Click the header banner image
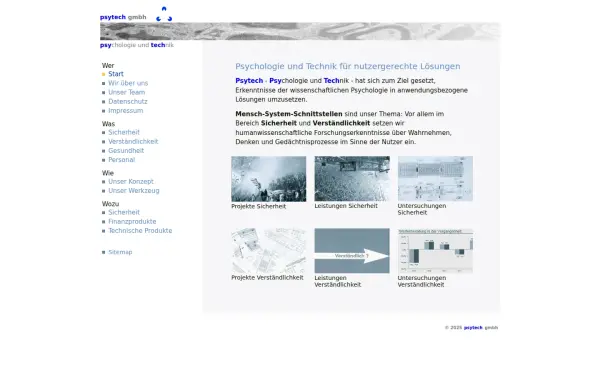The image size is (600, 375). point(300,31)
